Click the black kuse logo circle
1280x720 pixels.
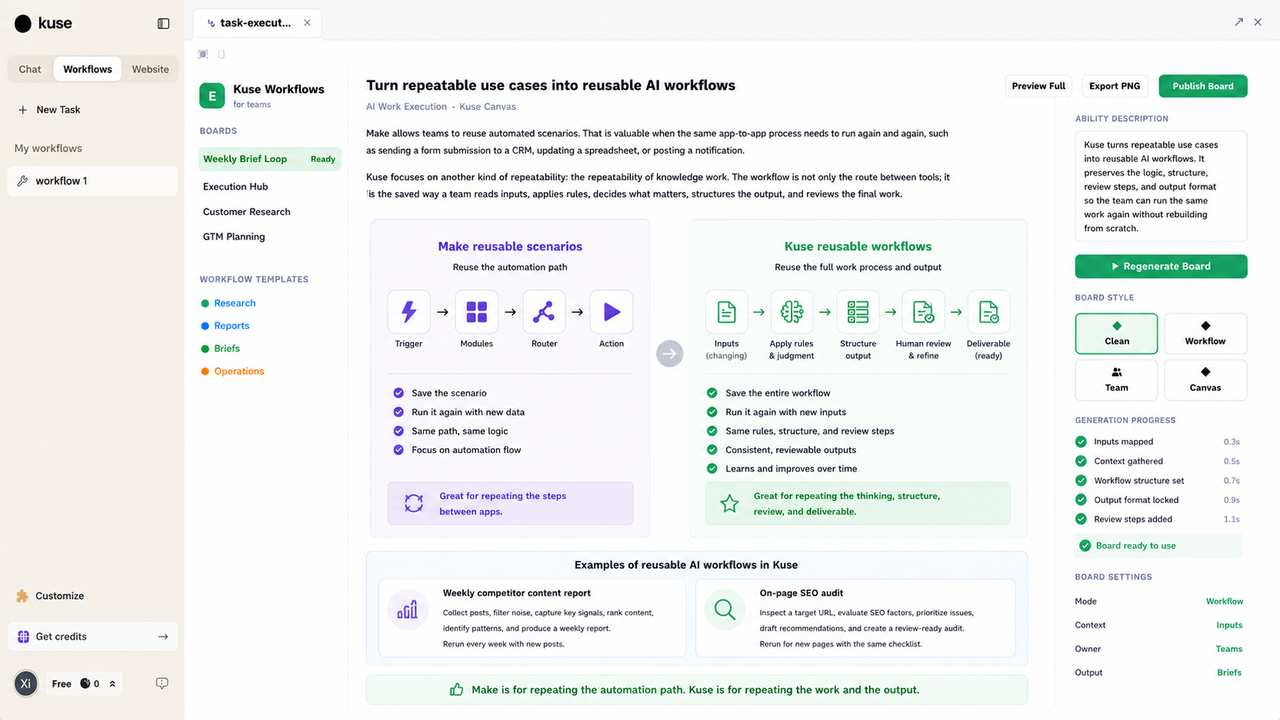pos(23,23)
